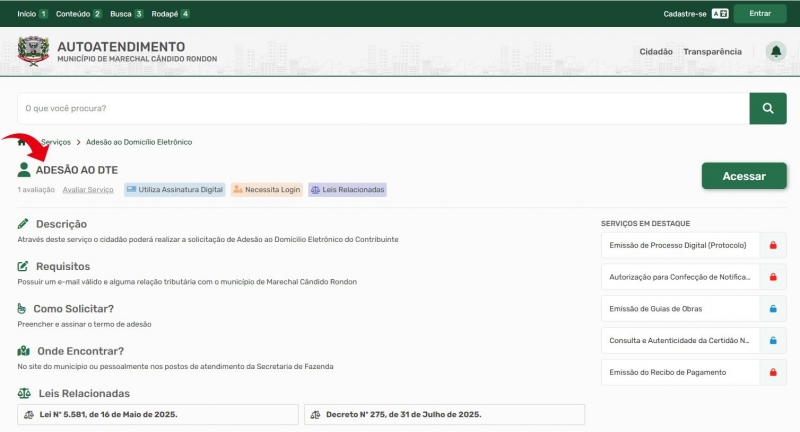Click lock icon beside Emissão do Recibo de Pagamento
Viewport: 800px width, 432px height.
(772, 372)
